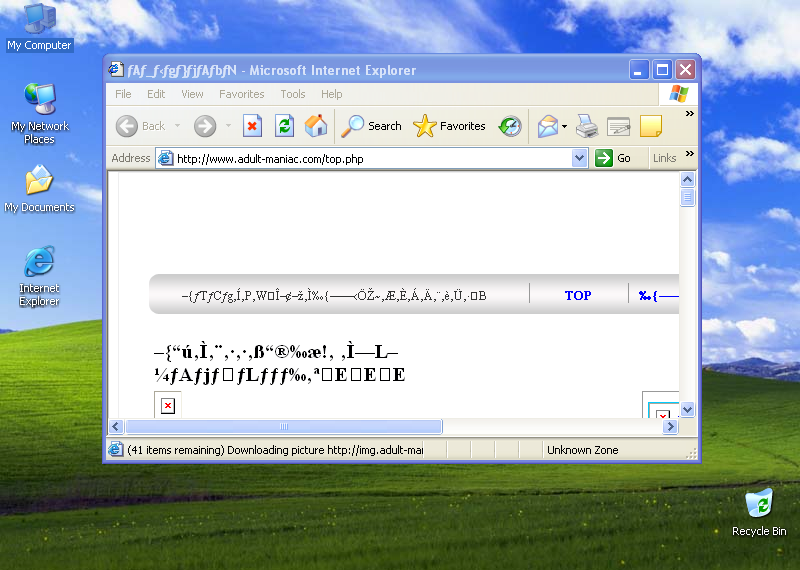The image size is (800, 570).
Task: Select the My Documents desktop icon
Action: pyautogui.click(x=39, y=188)
